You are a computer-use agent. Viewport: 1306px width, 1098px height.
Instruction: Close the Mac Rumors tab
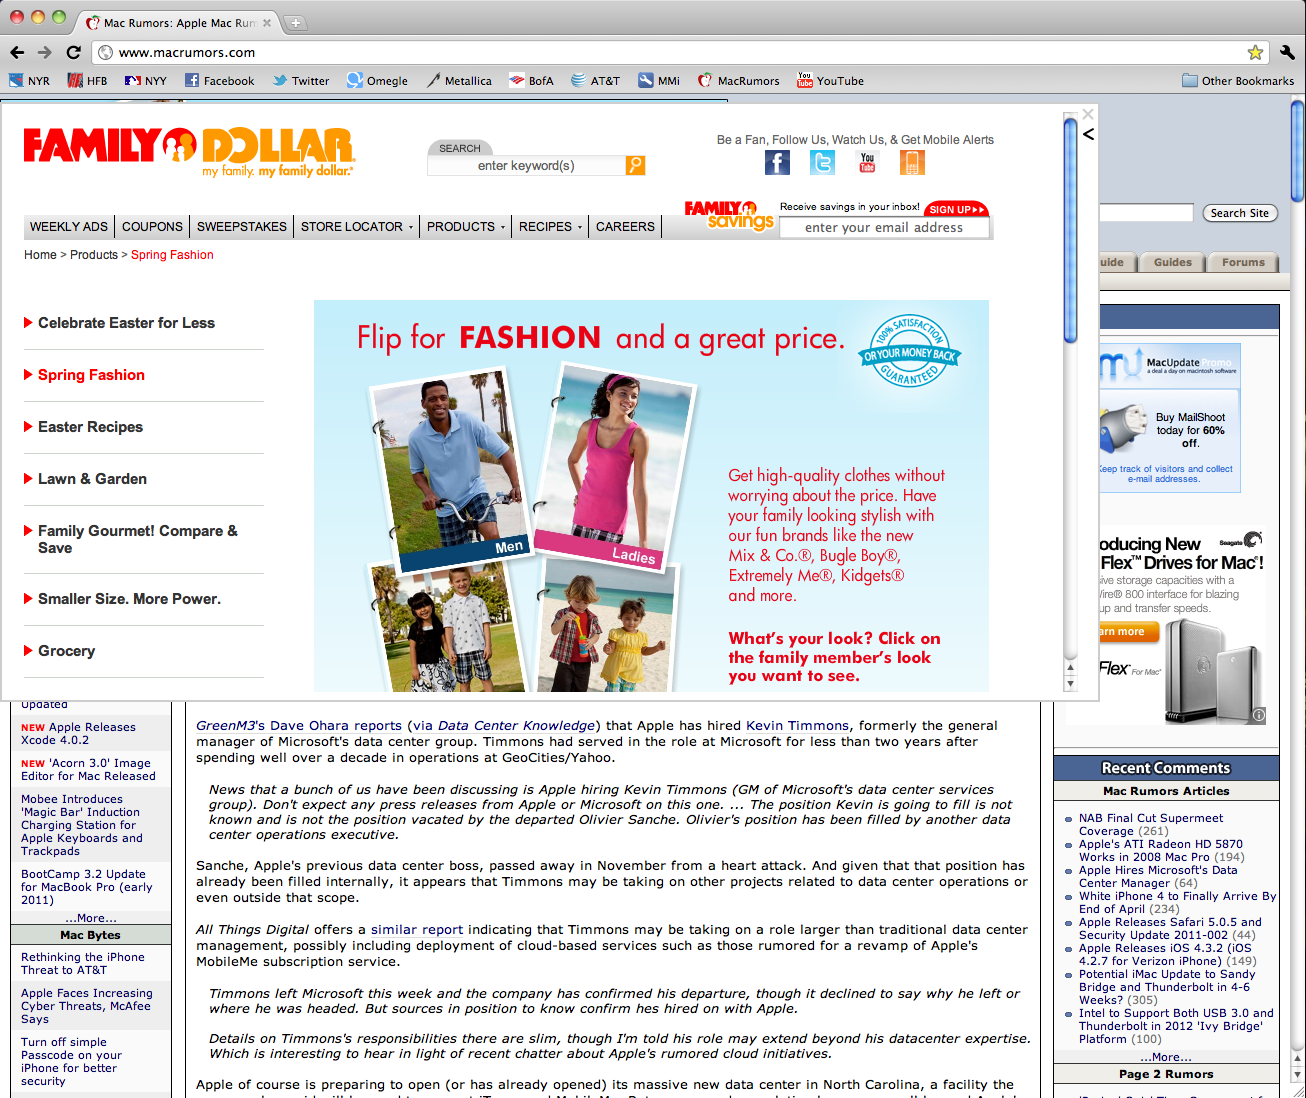coord(267,22)
